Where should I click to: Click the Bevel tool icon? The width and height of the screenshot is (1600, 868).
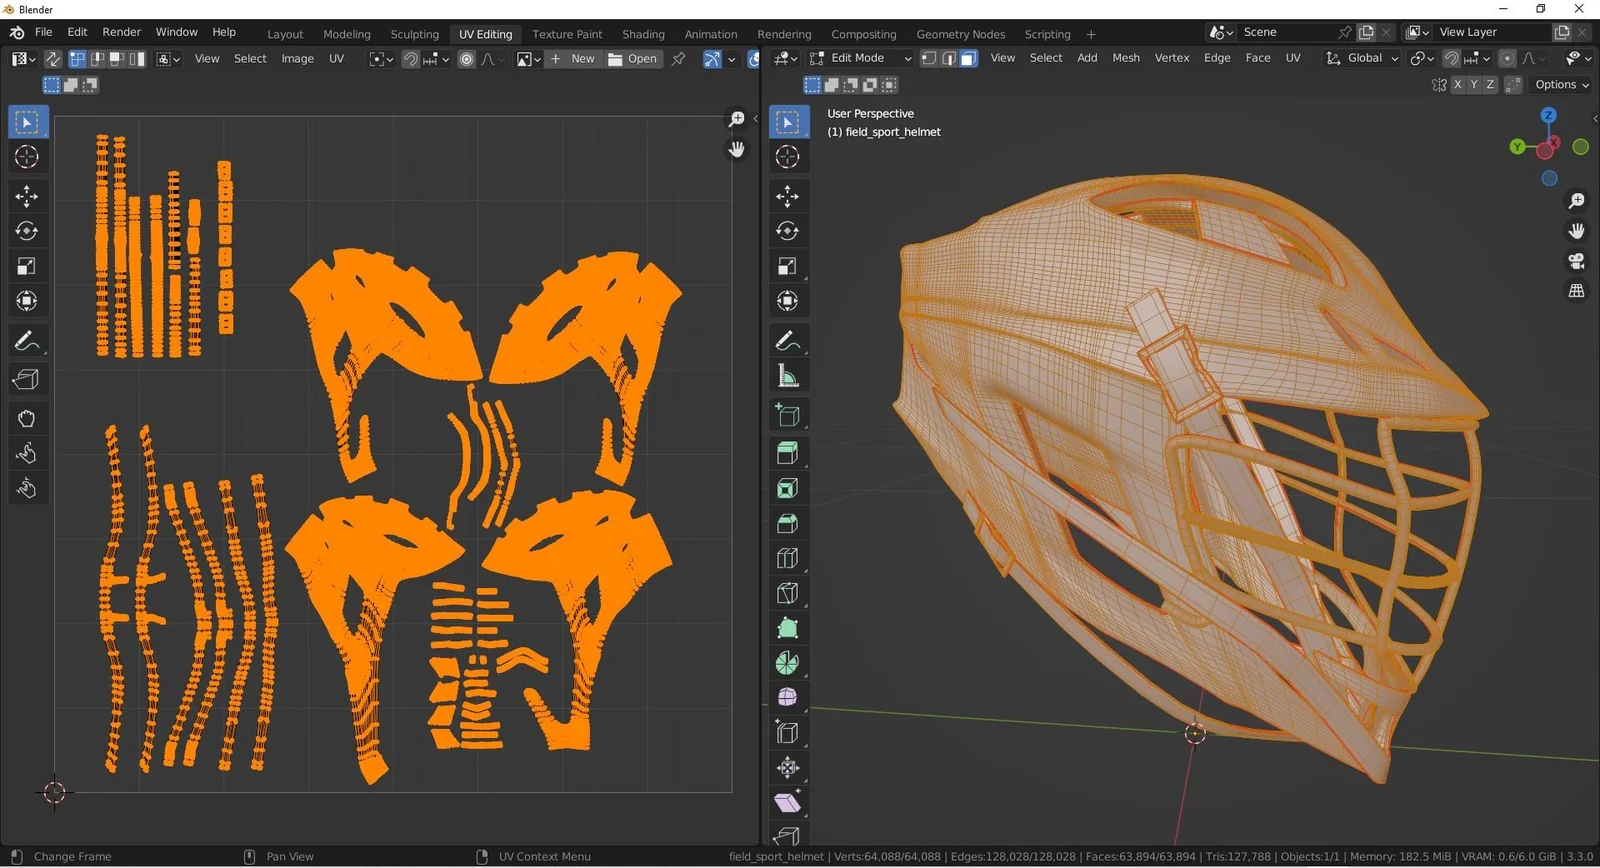pos(788,523)
